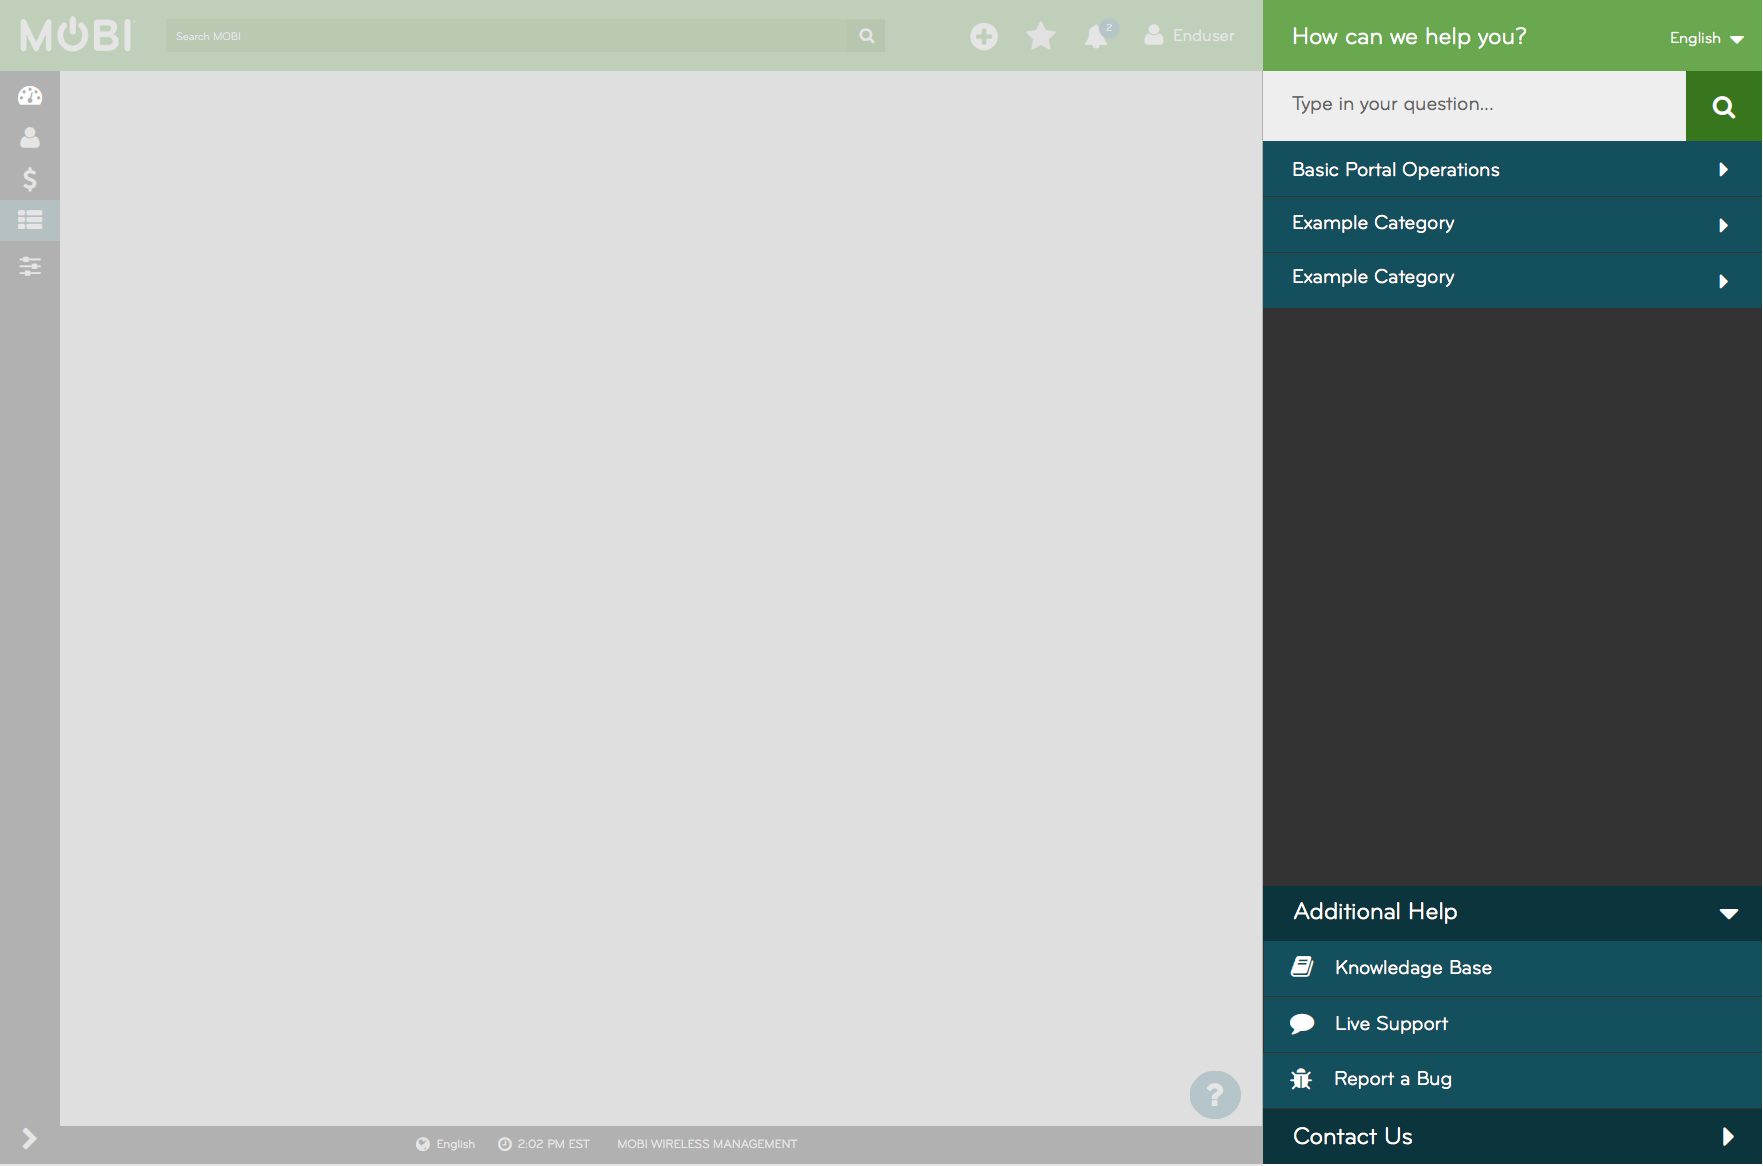The image size is (1763, 1166).
Task: Collapse the Additional Help section
Action: (1512, 912)
